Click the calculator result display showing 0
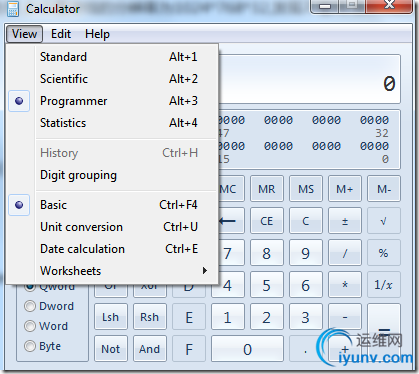419x374 pixels. 309,79
